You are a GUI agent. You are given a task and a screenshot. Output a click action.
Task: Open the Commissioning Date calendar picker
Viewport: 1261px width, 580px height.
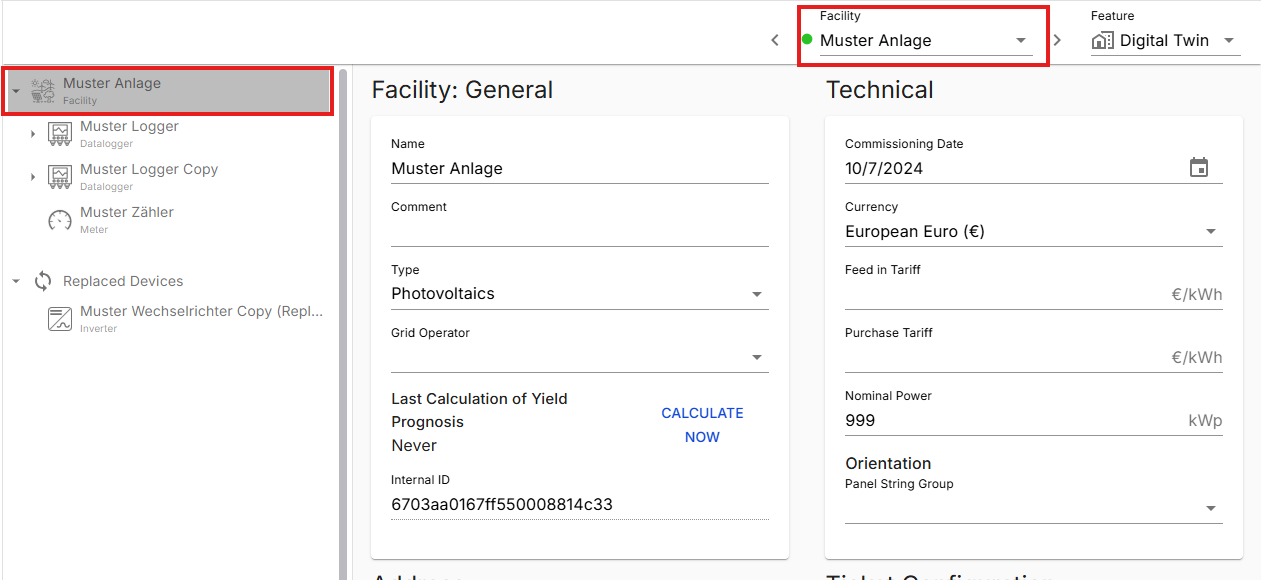[x=1199, y=168]
